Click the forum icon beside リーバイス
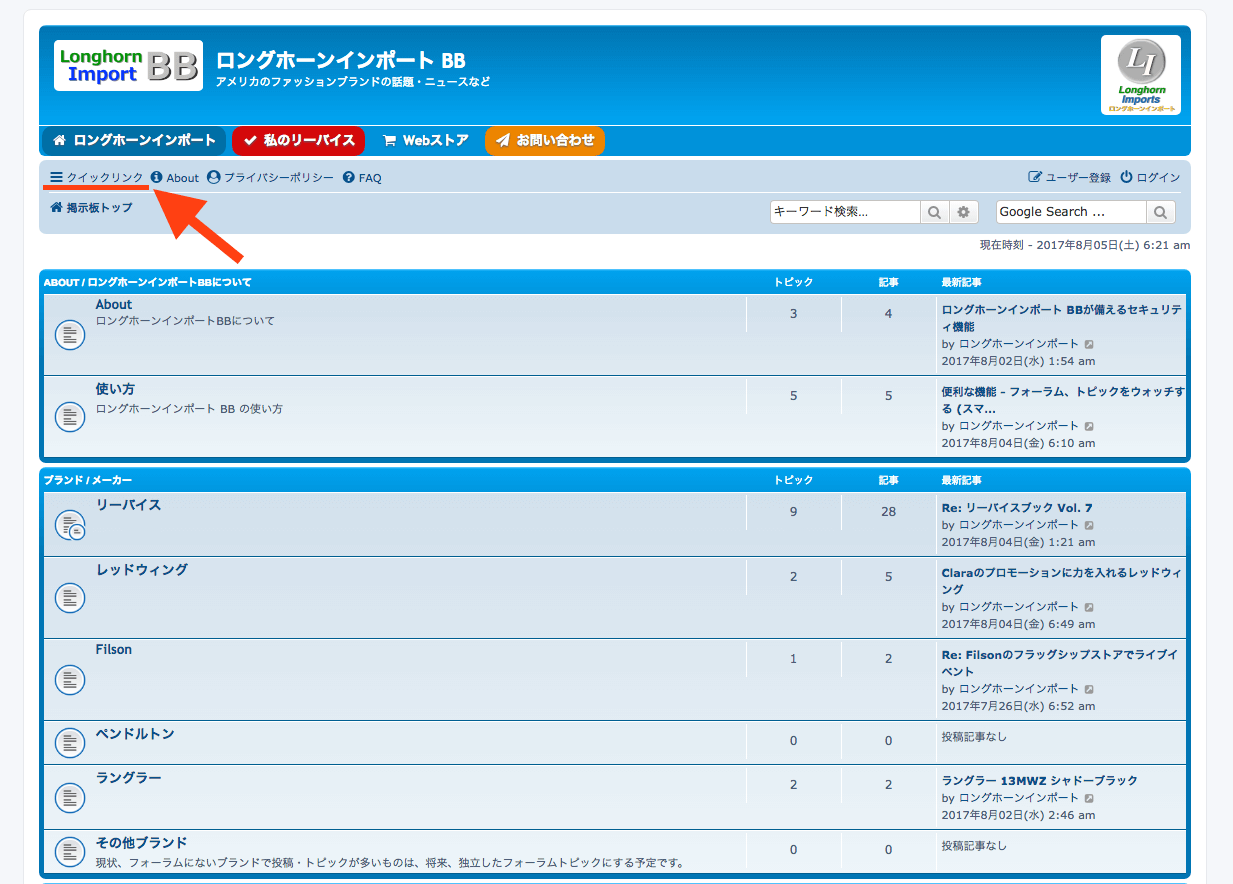The height and width of the screenshot is (884, 1233). pyautogui.click(x=69, y=524)
